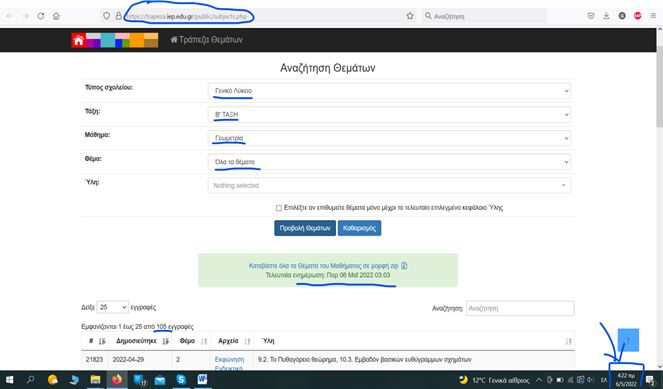Viewport: 663px width, 389px height.
Task: Open the Θέμα dropdown showing Όλα τα θέματα
Action: click(x=389, y=162)
